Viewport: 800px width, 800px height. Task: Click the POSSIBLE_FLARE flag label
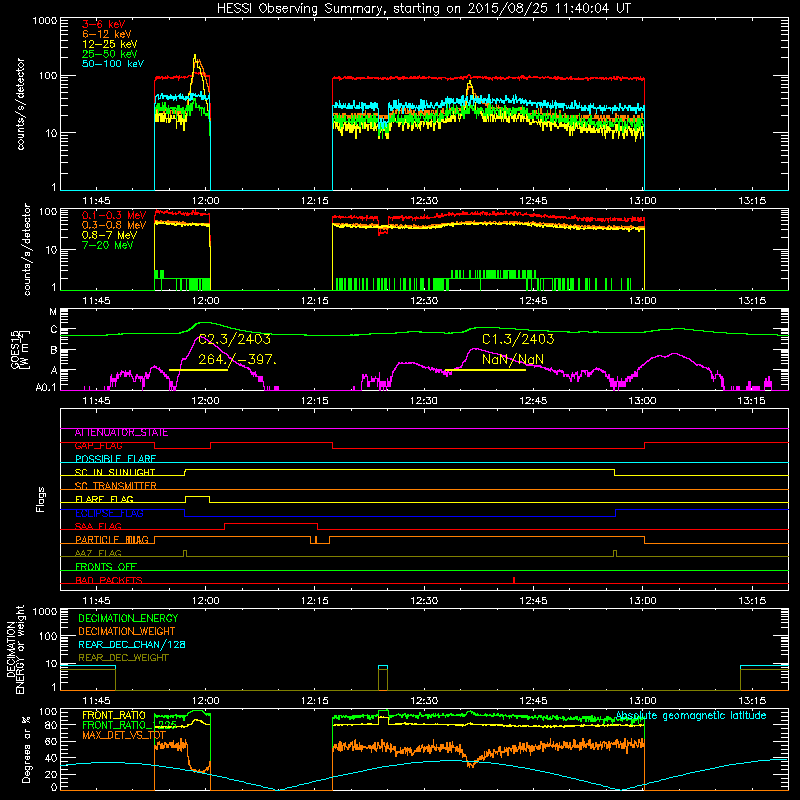(115, 459)
